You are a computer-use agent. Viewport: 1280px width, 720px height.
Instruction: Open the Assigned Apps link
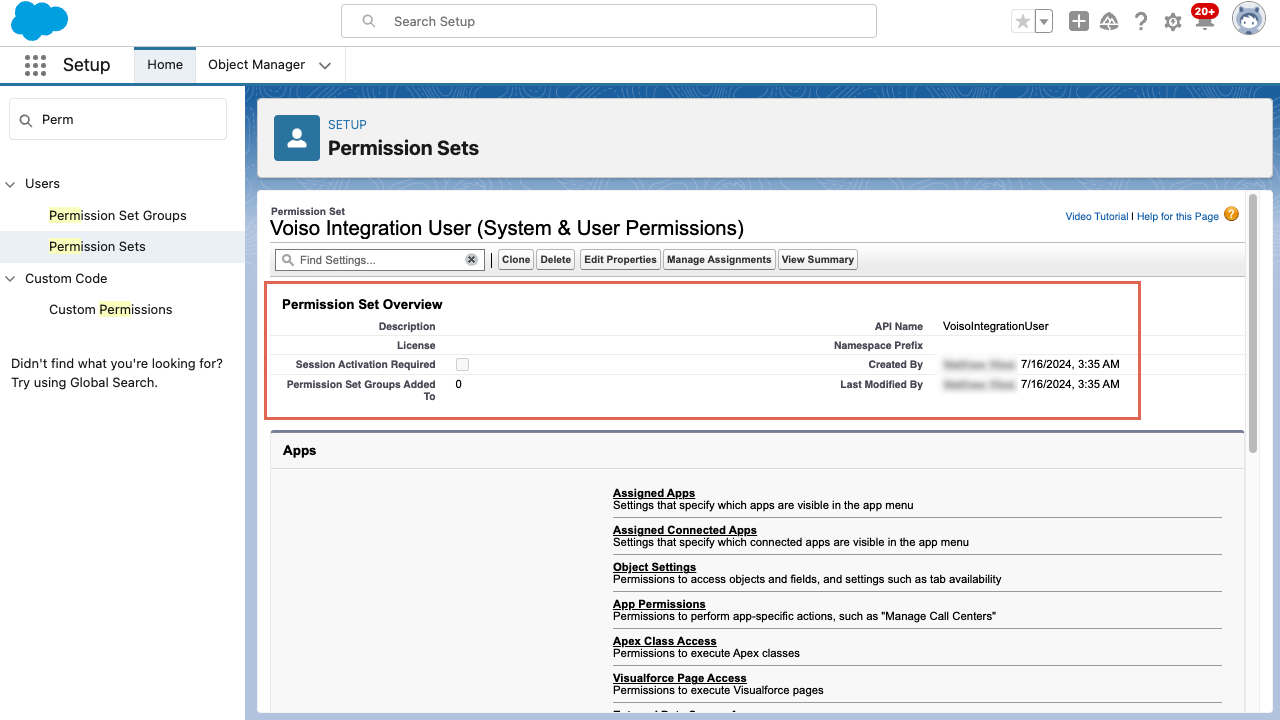coord(654,494)
